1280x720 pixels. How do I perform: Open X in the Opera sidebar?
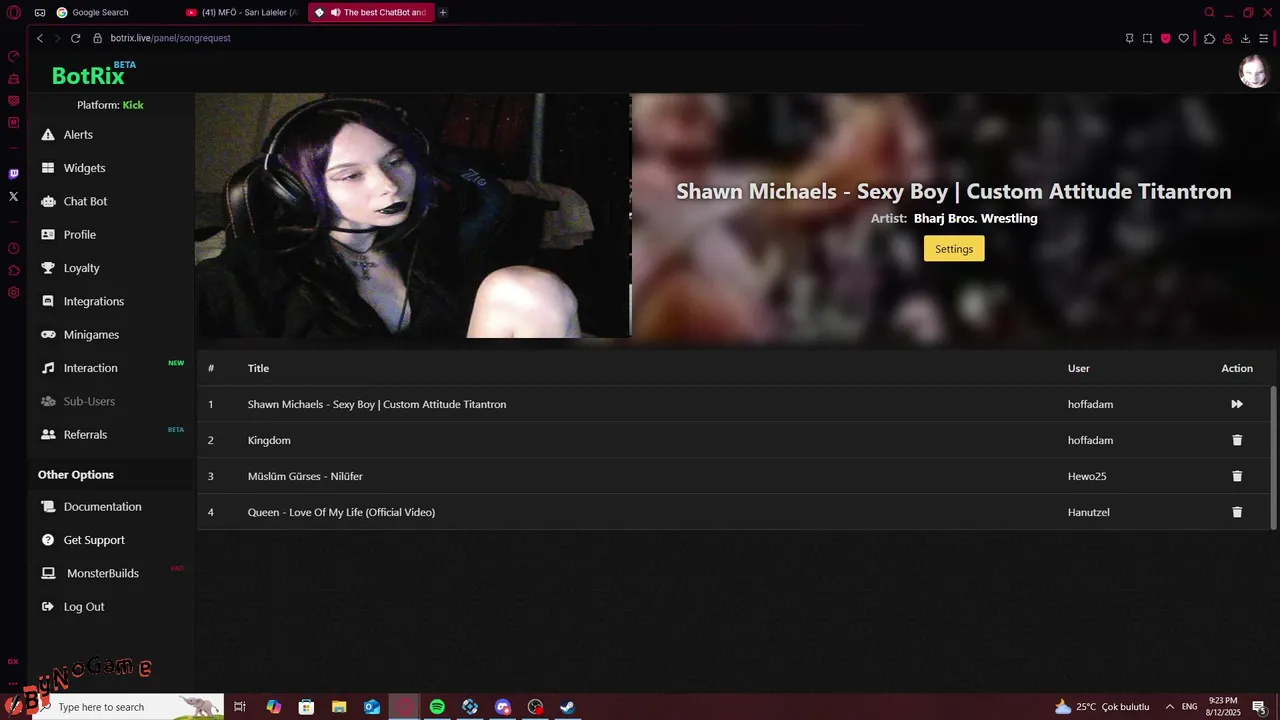(14, 196)
